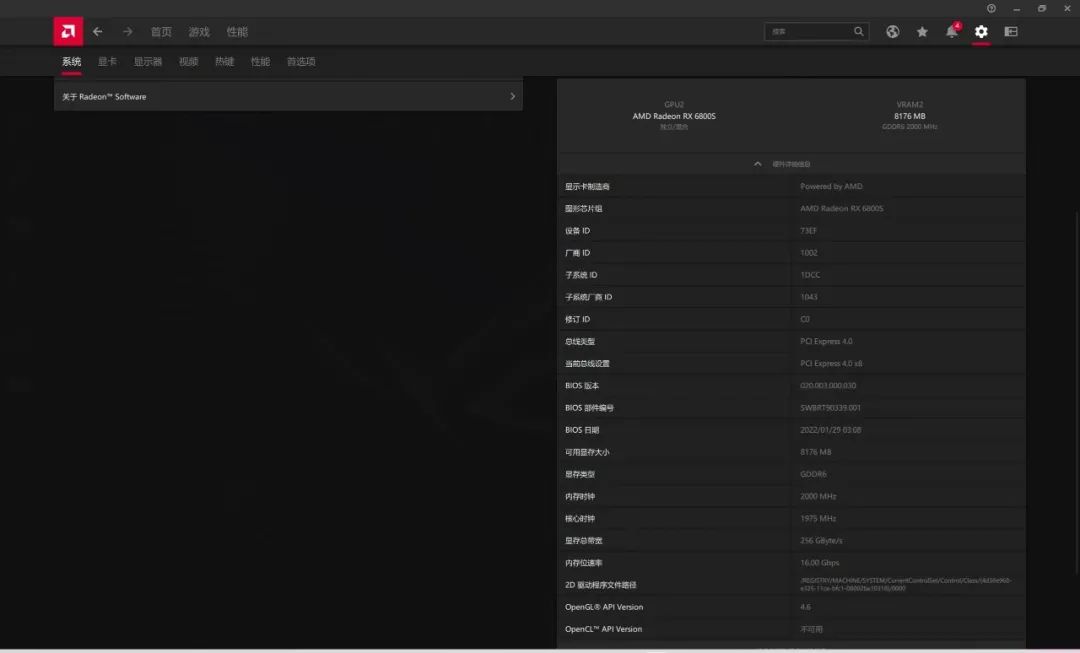Open the web browser globe icon

[x=892, y=32]
